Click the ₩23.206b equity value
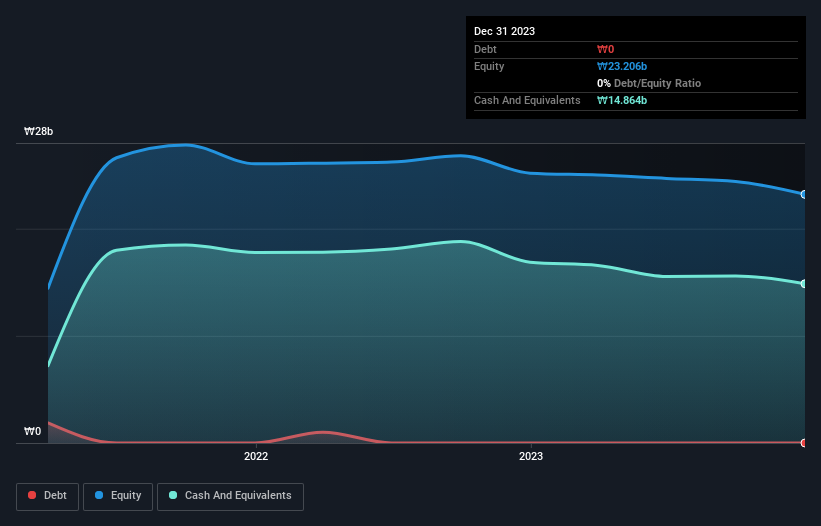 (x=622, y=66)
